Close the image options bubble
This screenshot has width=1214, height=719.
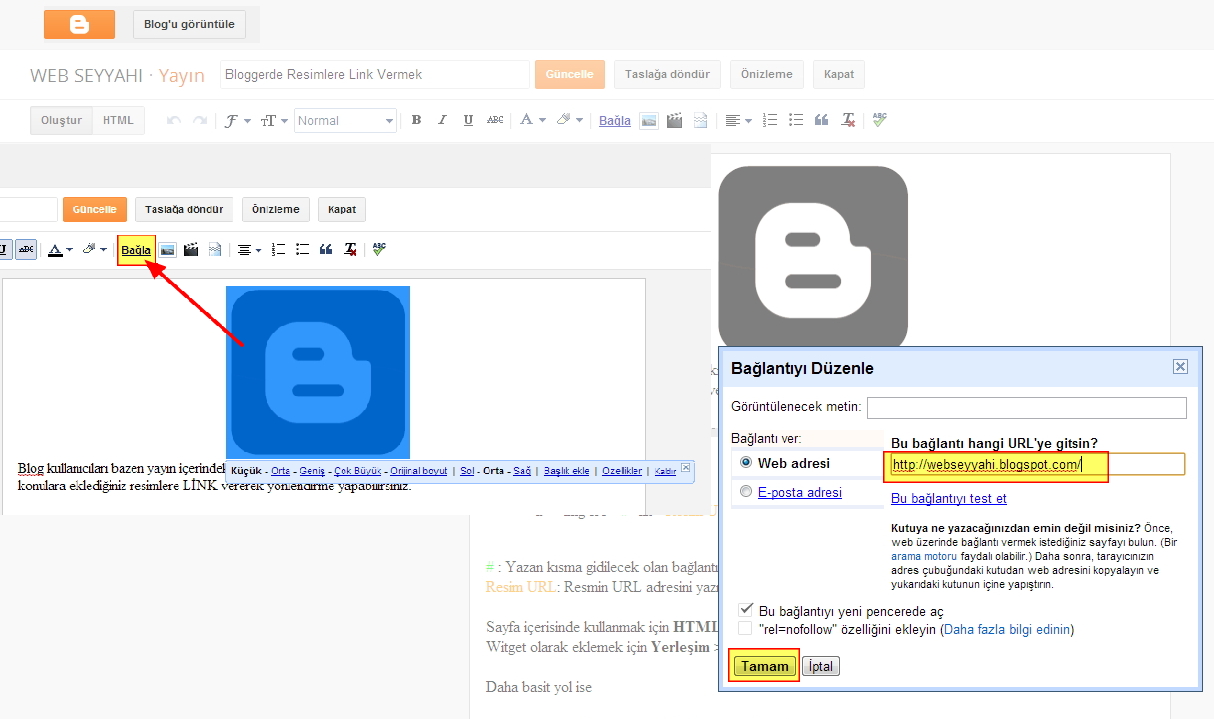coord(685,467)
